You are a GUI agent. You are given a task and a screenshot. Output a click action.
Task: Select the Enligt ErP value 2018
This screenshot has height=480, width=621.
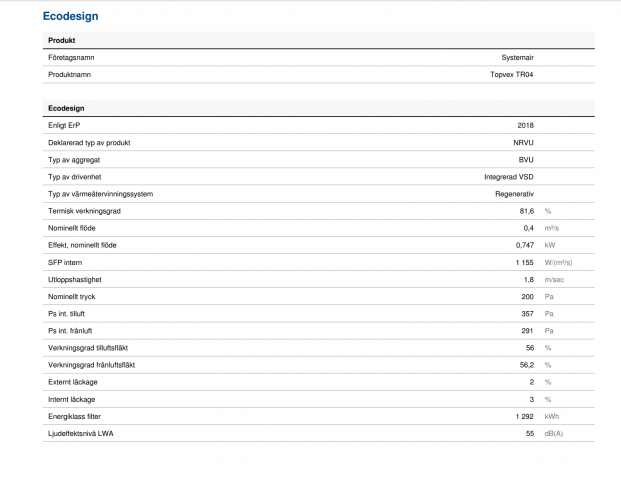(526, 125)
